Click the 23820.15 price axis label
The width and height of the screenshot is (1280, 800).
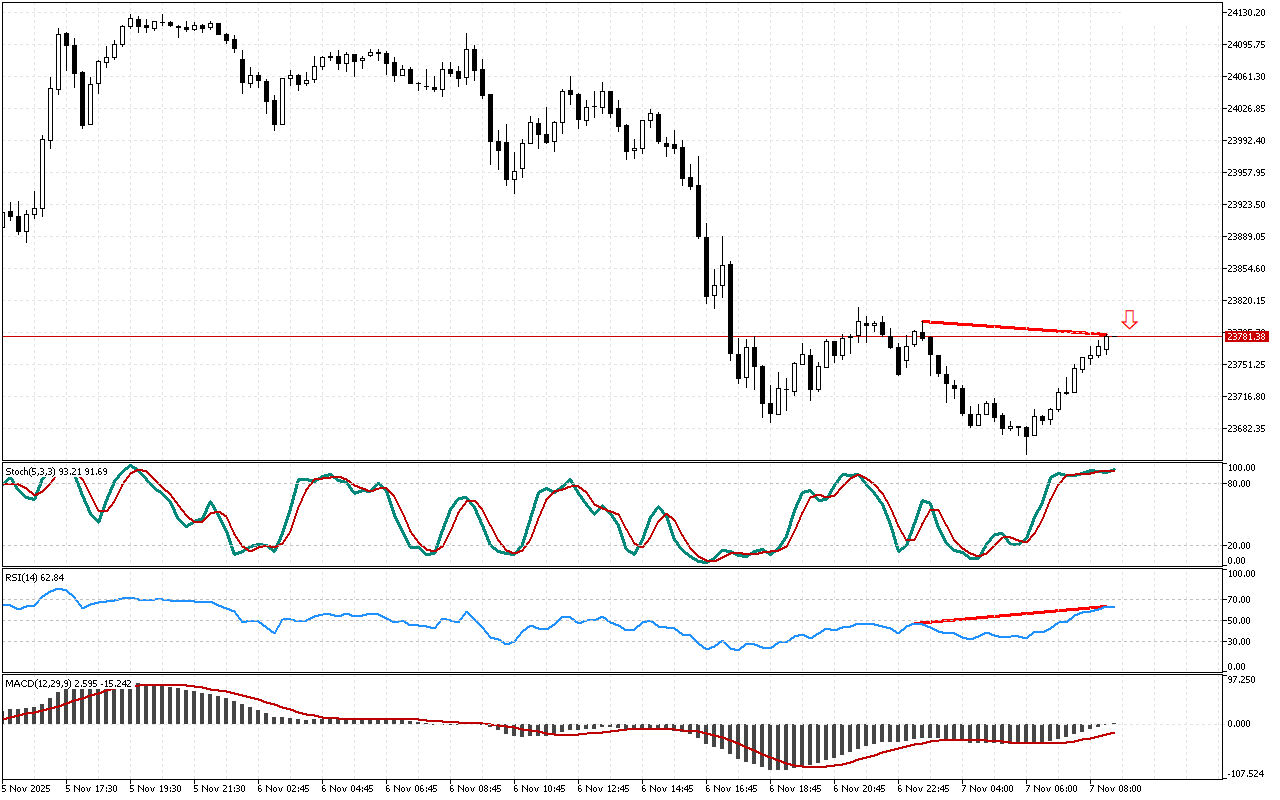[x=1247, y=300]
